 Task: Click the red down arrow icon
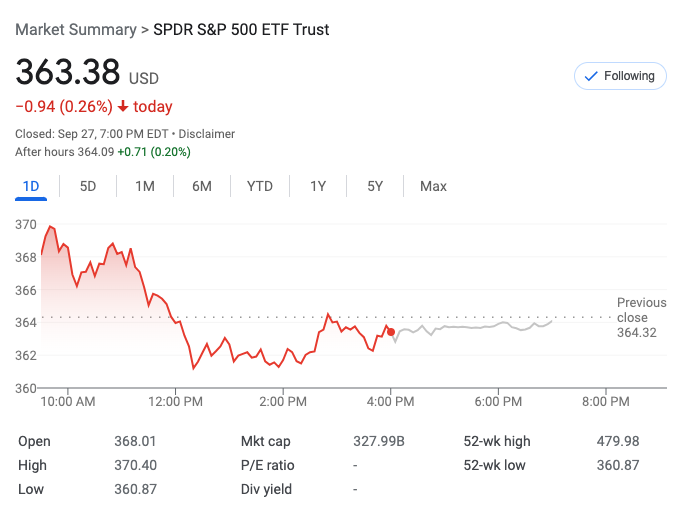pyautogui.click(x=122, y=107)
